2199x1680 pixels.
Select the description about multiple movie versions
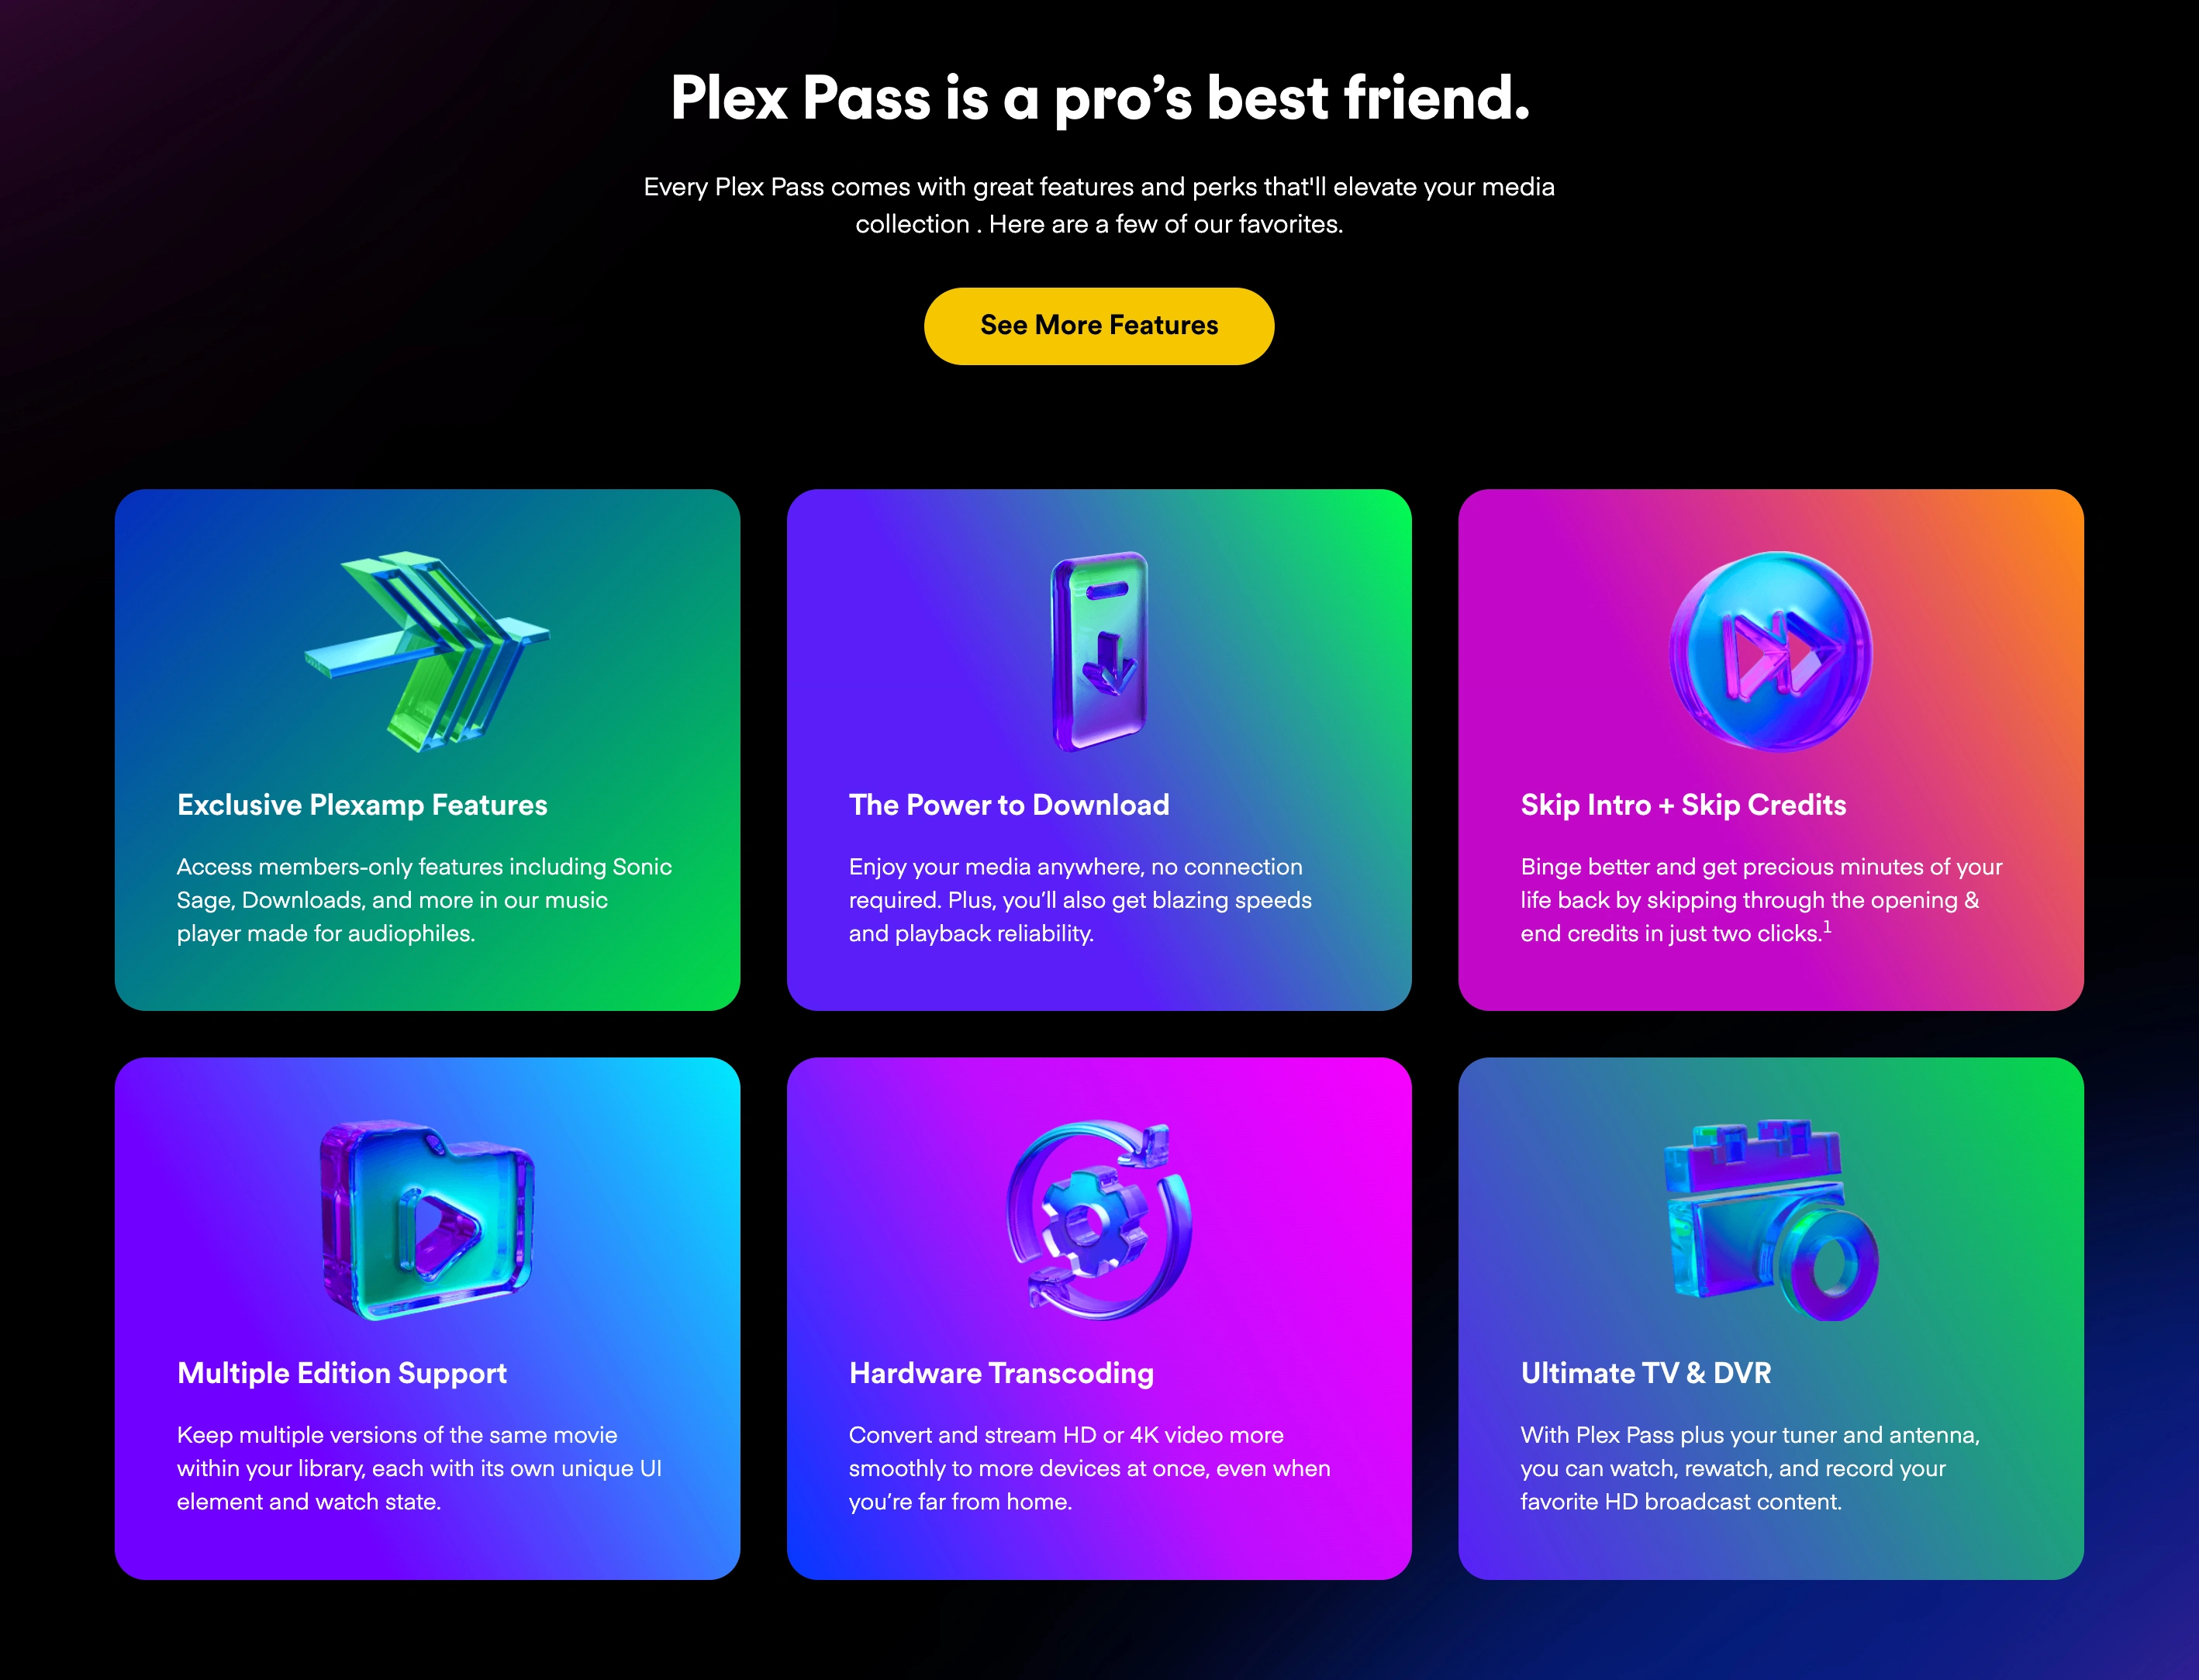419,1468
